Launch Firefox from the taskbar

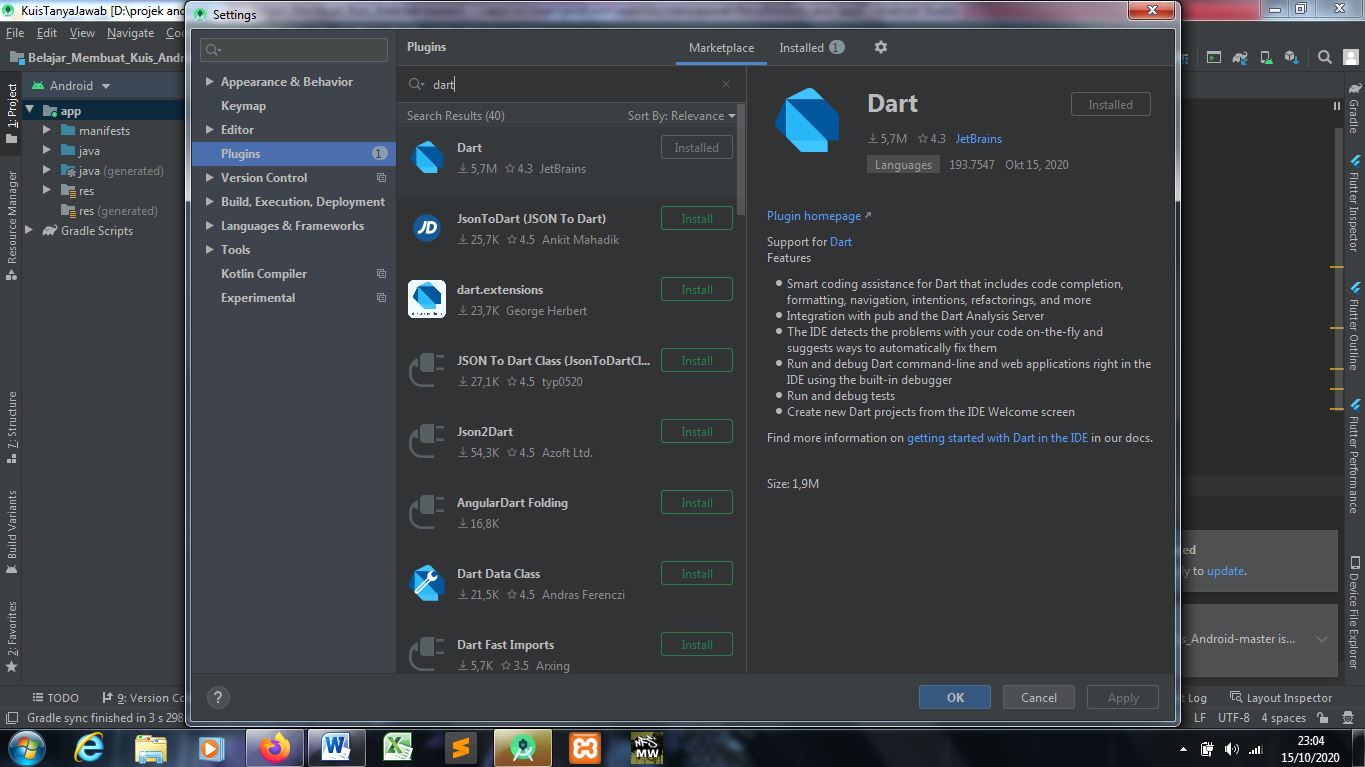coord(276,747)
